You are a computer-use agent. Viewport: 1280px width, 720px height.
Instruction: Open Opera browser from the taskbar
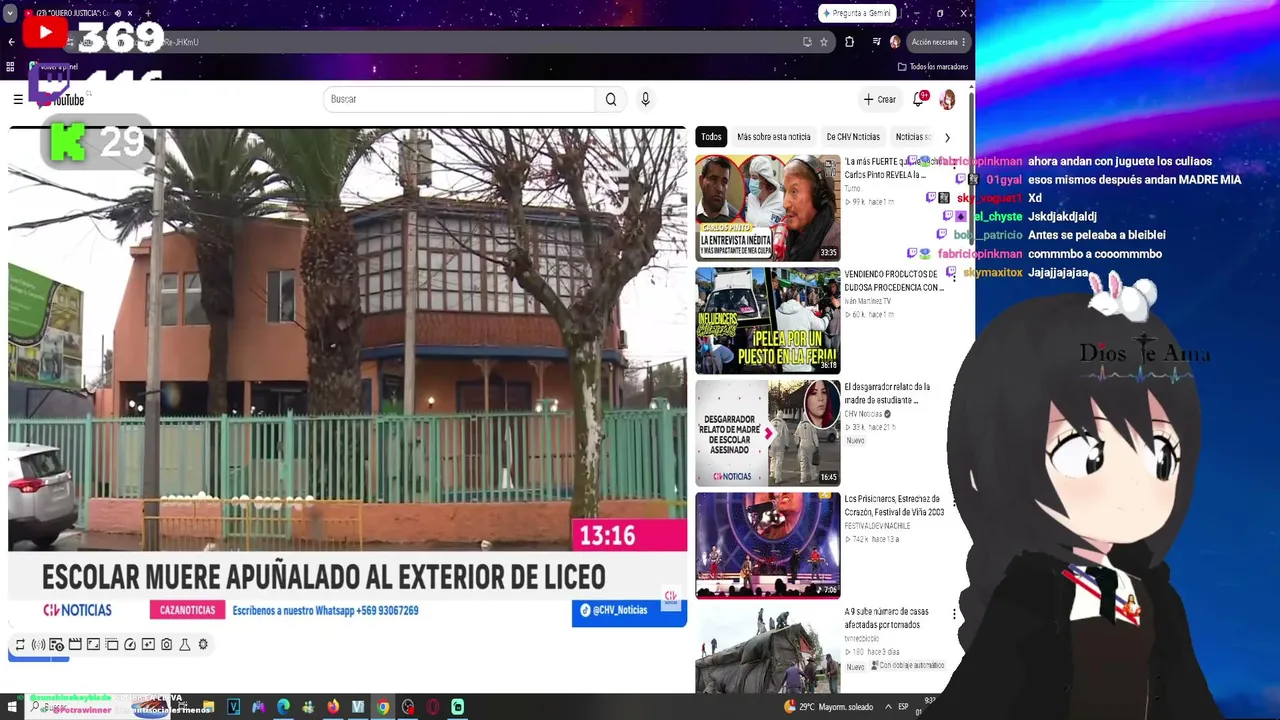point(432,707)
